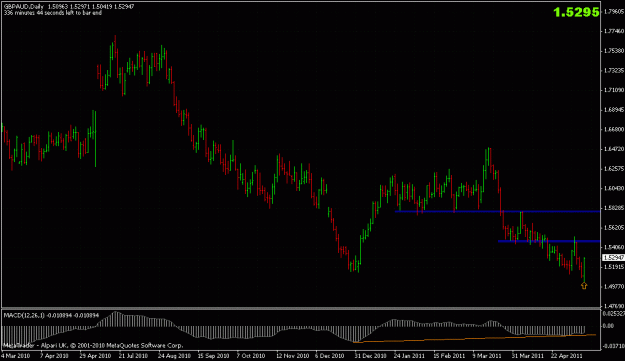This screenshot has width=625, height=361.
Task: Select the orange trendline in the MACD window
Action: 474,338
